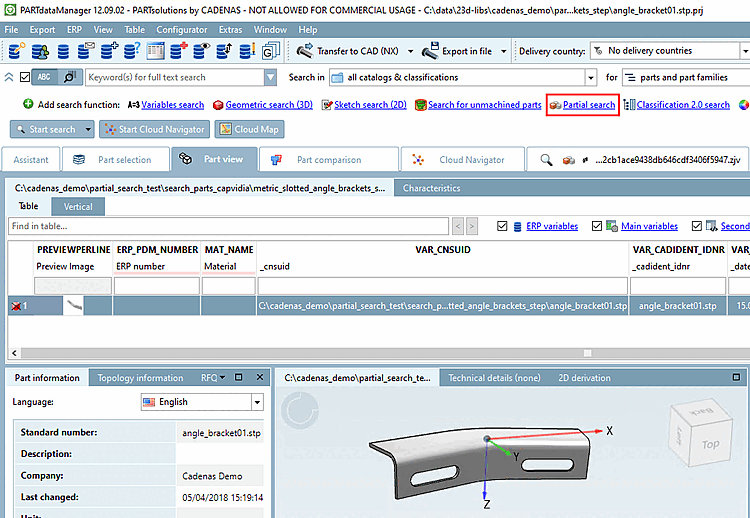
Task: Open the Extras menu
Action: [x=231, y=30]
